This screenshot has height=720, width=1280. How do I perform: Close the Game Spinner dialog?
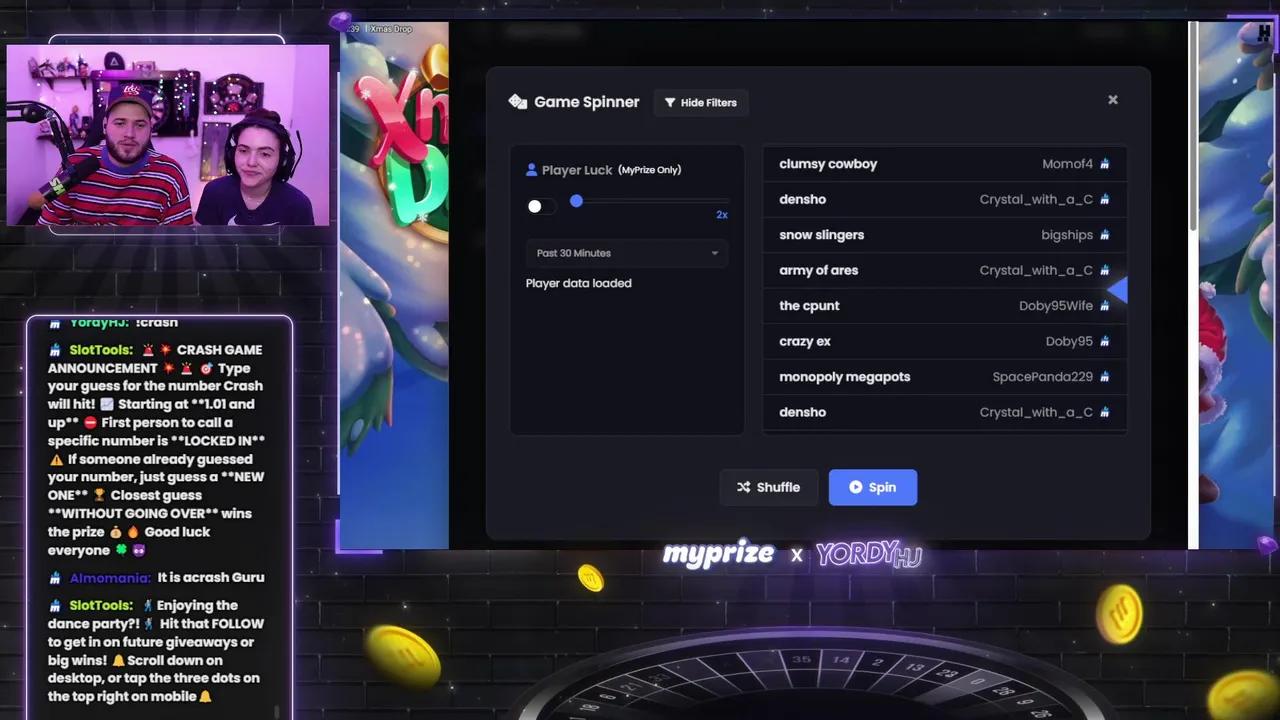pyautogui.click(x=1112, y=100)
